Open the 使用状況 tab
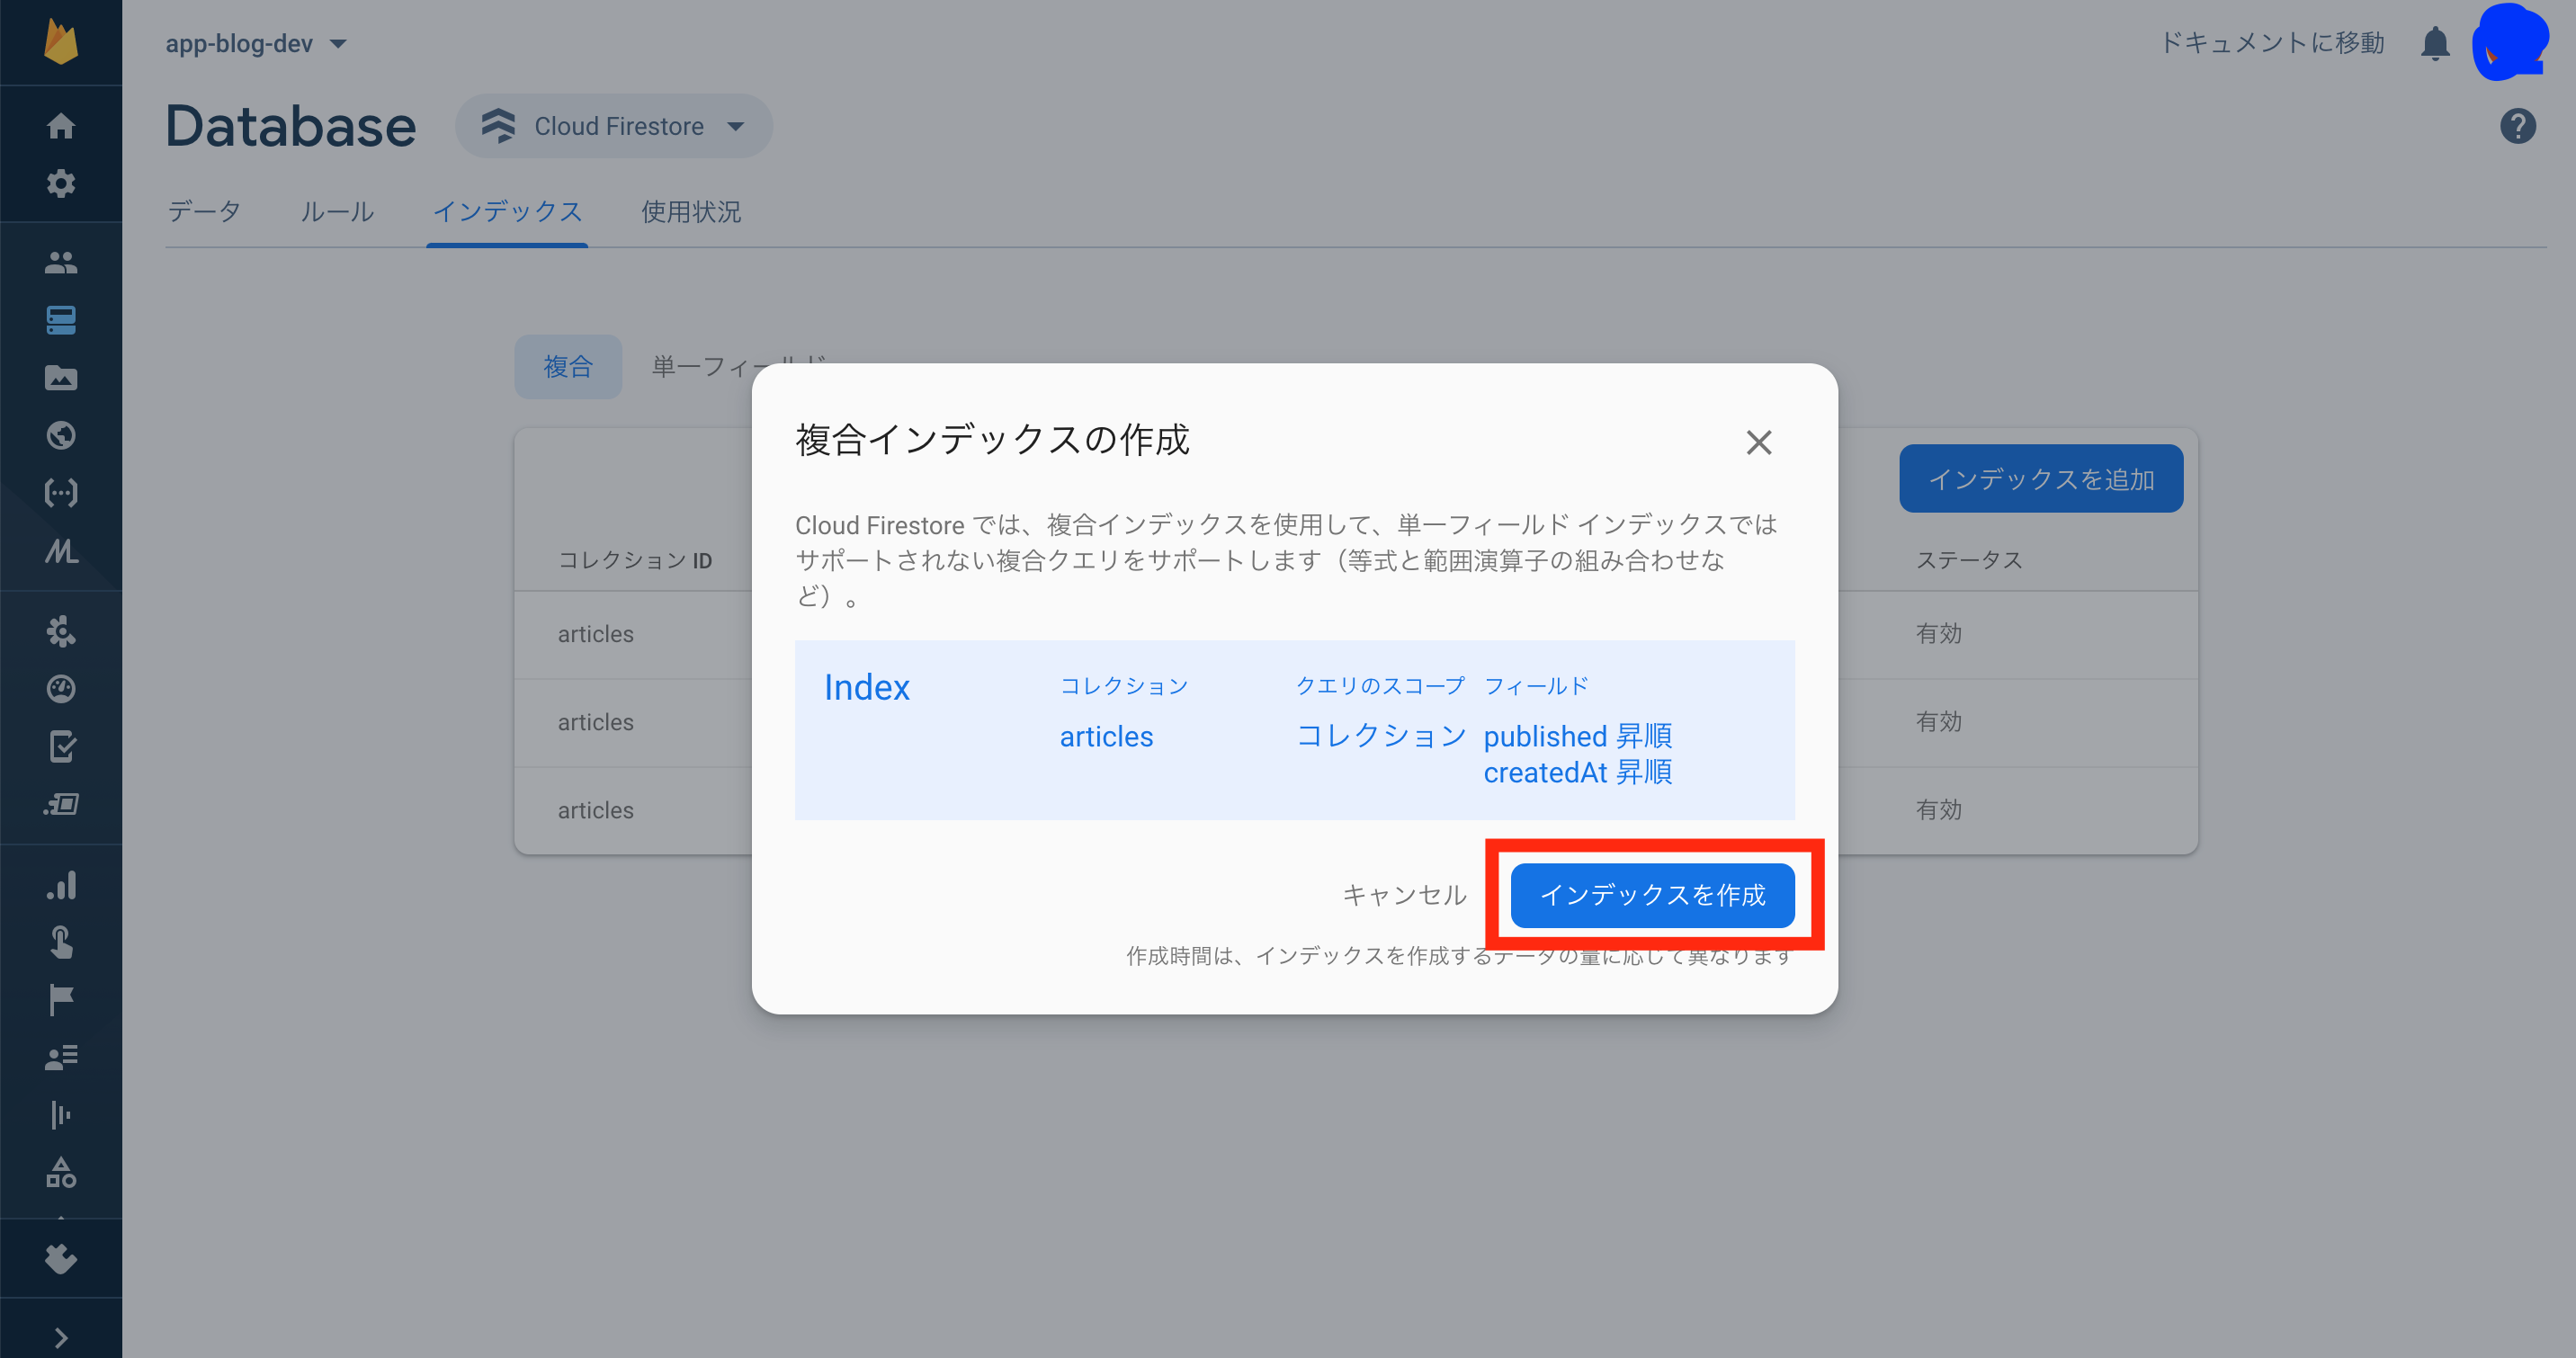2576x1358 pixels. 691,212
